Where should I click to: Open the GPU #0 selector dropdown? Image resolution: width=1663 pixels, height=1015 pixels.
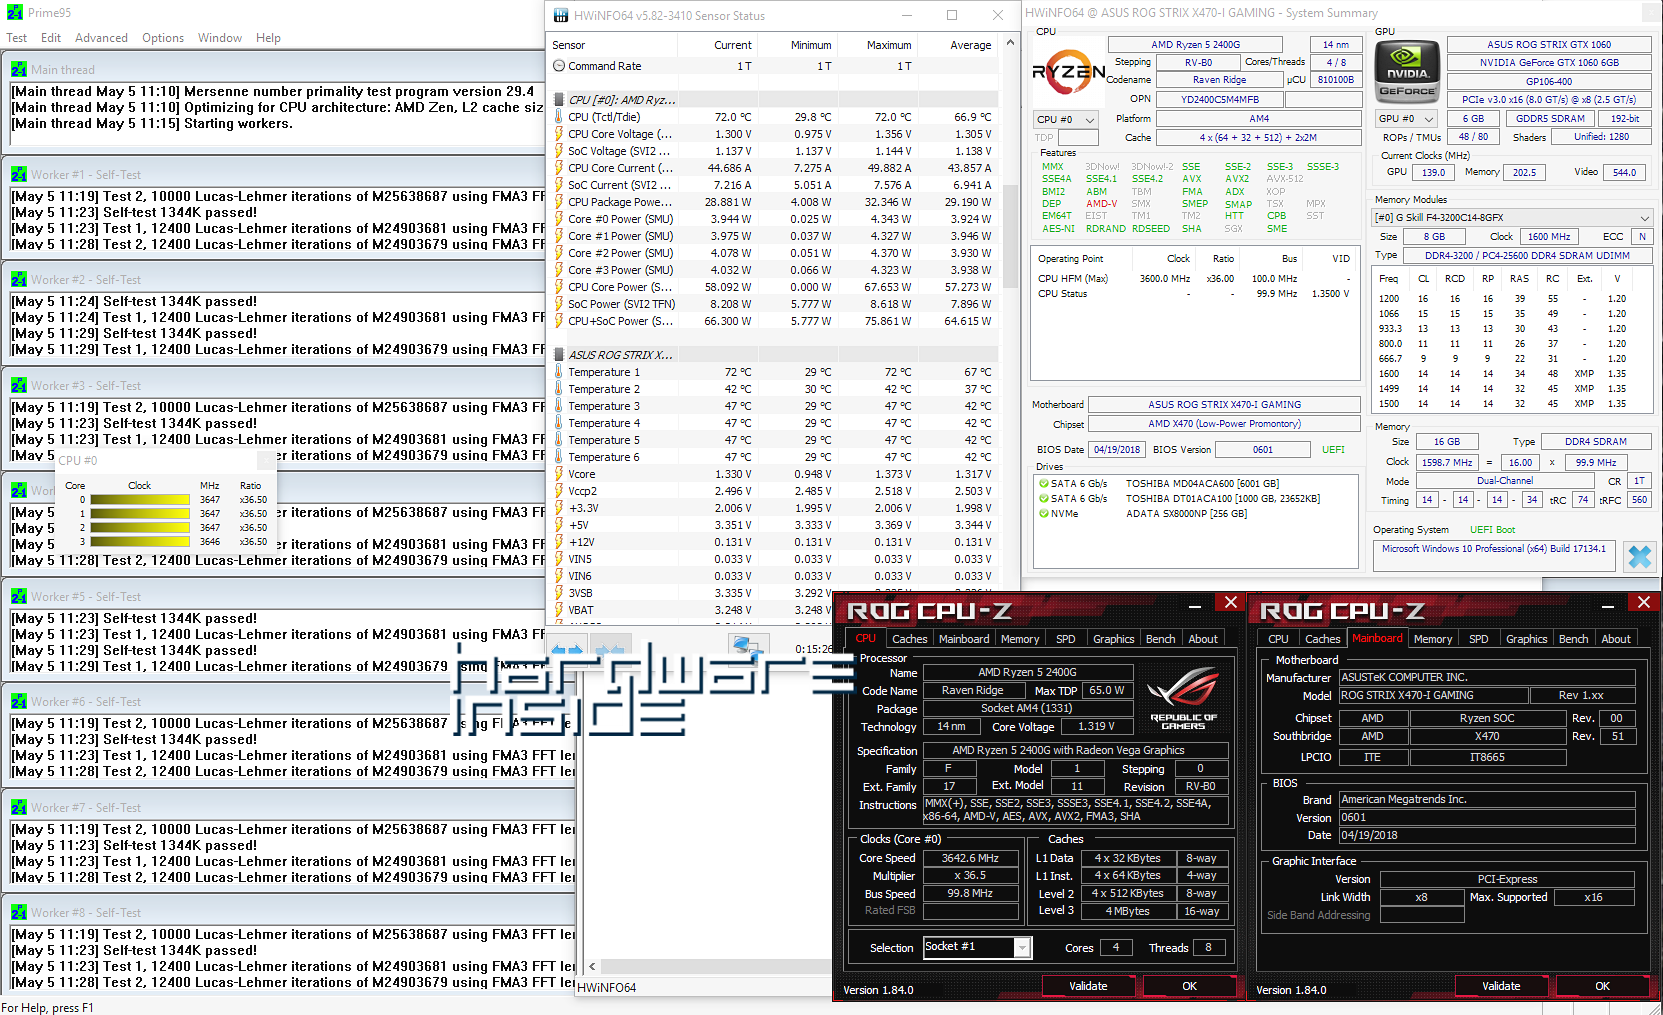point(1406,118)
